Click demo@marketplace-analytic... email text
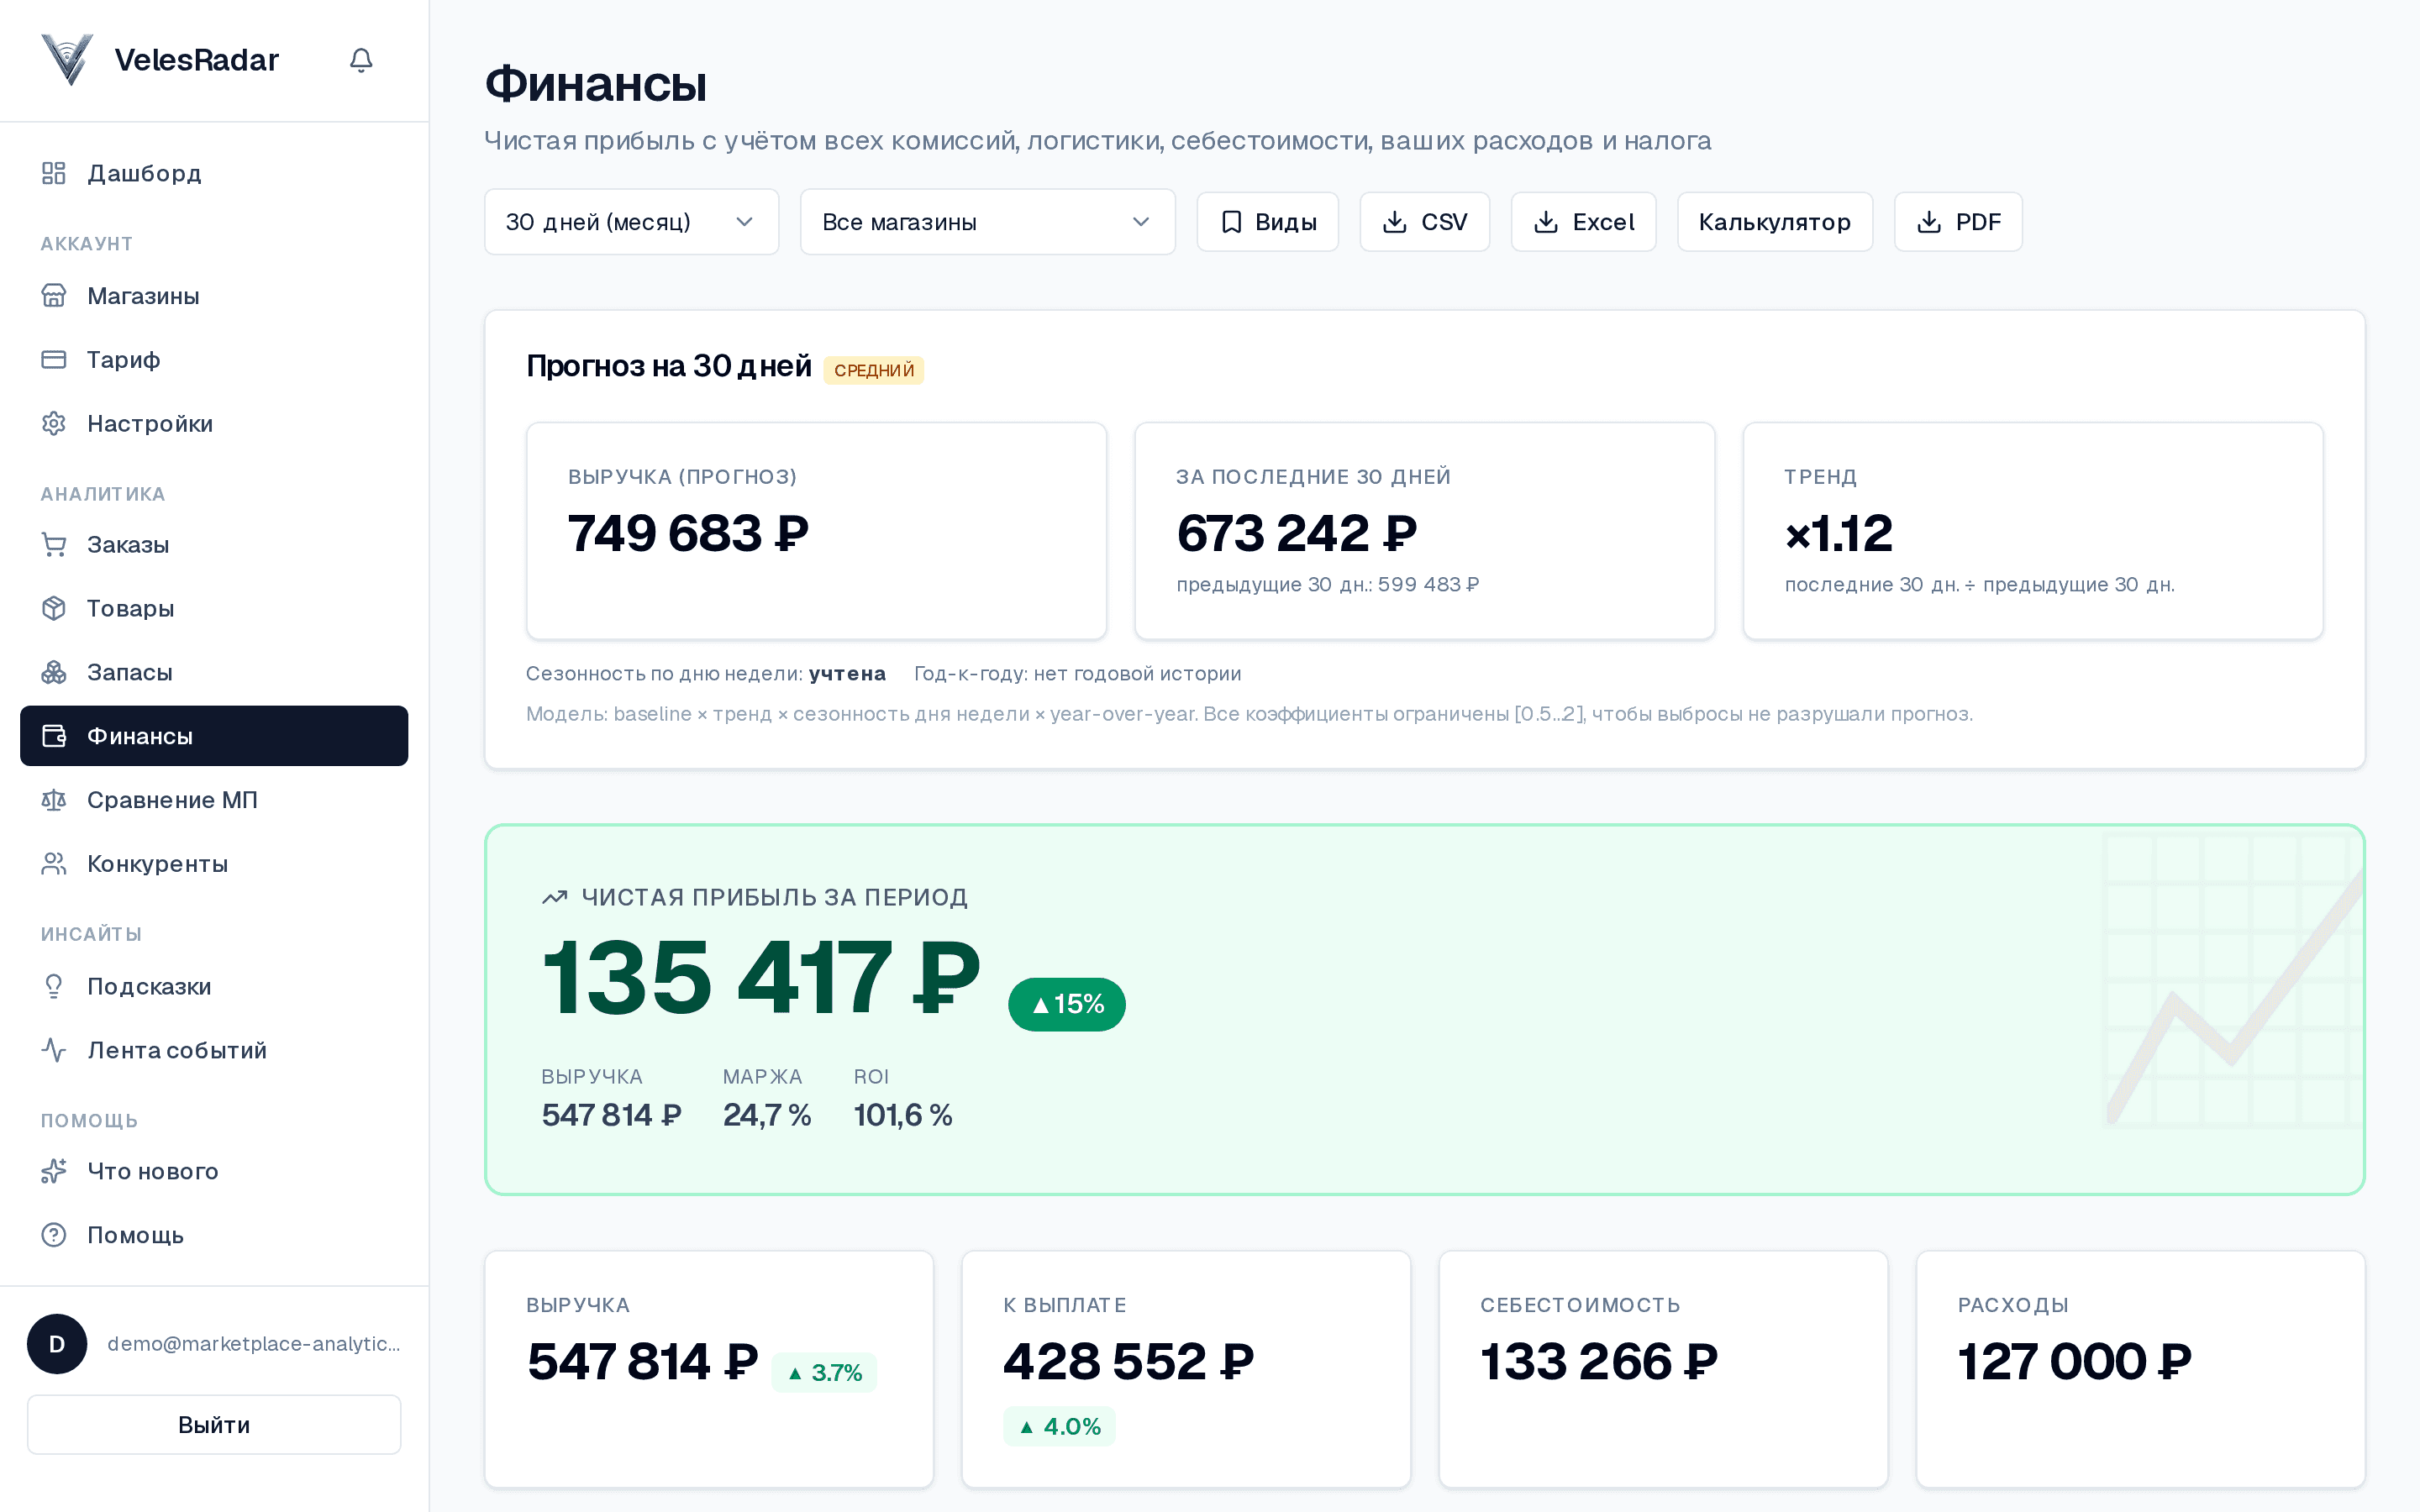The width and height of the screenshot is (2420, 1512). pos(254,1344)
